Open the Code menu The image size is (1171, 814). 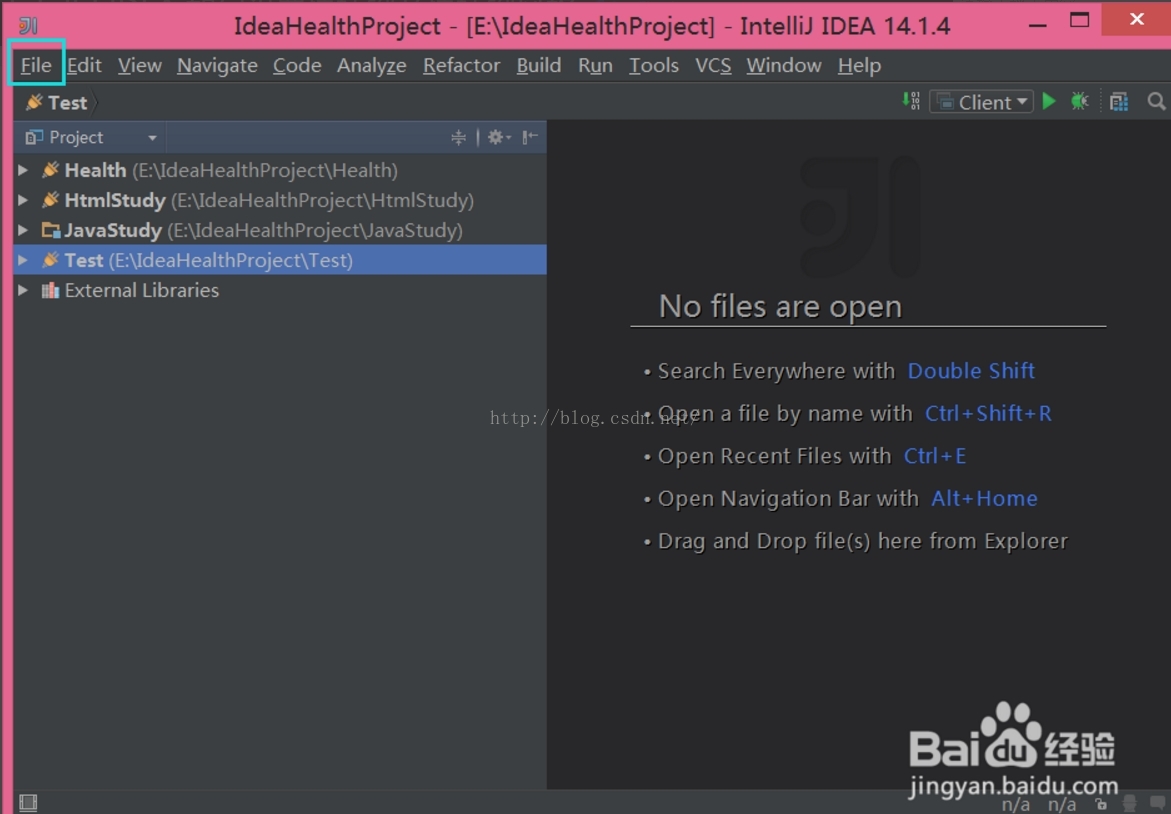(x=297, y=65)
